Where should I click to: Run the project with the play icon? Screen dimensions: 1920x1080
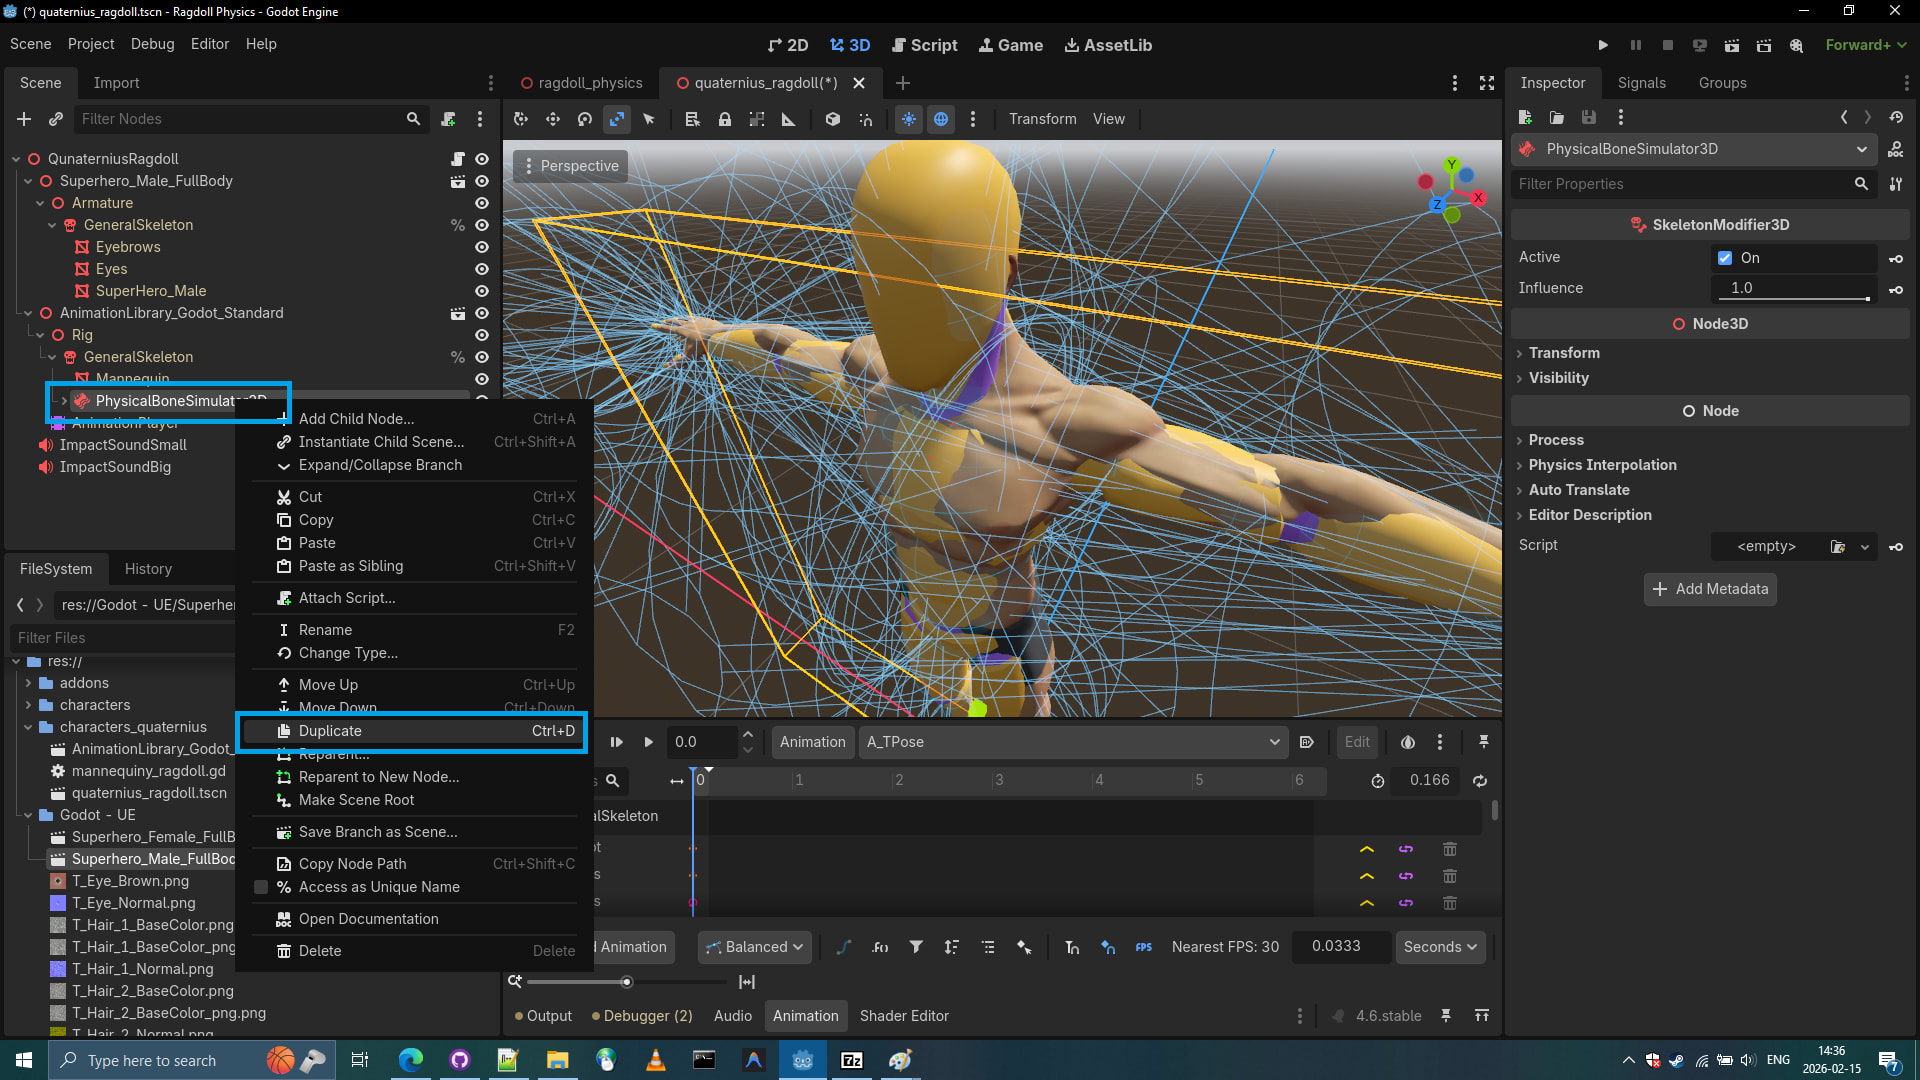click(1603, 45)
